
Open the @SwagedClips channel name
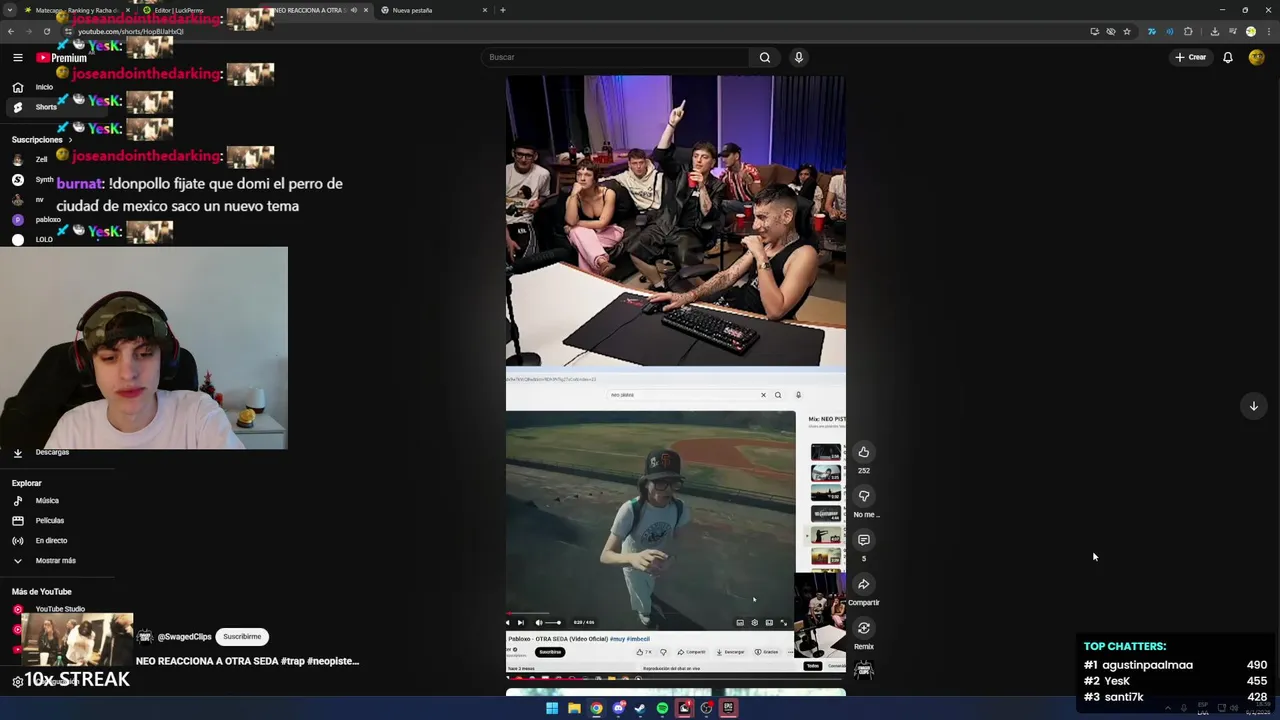point(185,637)
